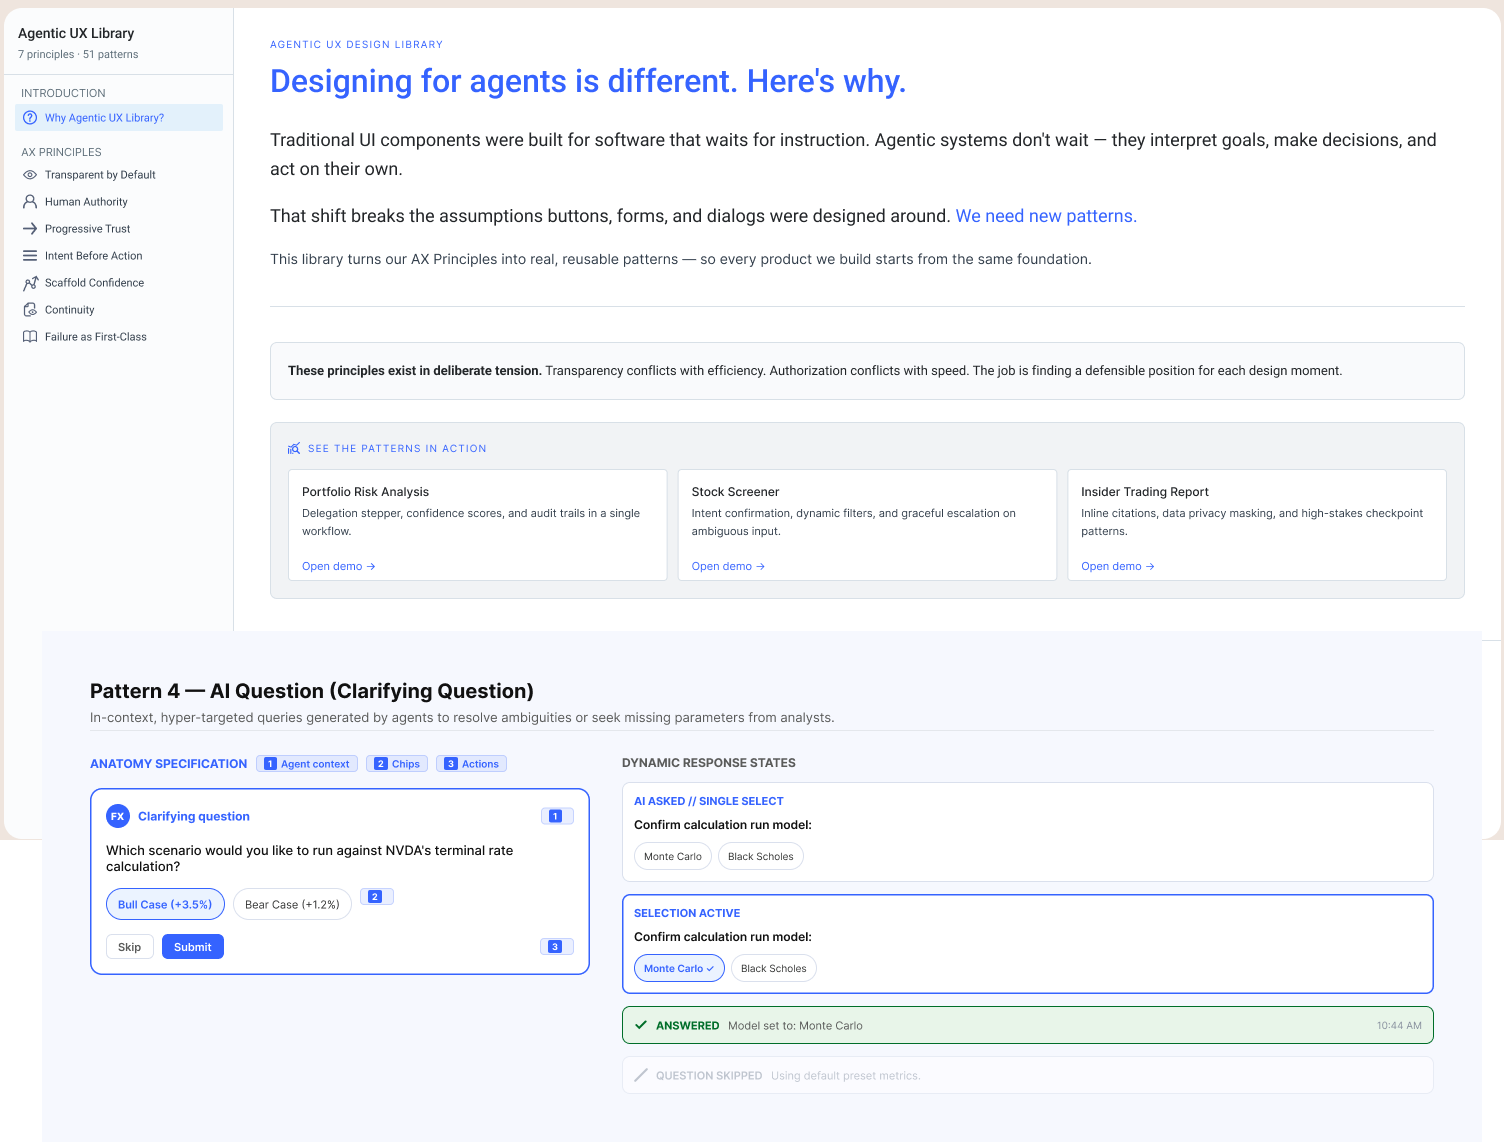
Task: Choose Monte Carlo in AI Asked state
Action: click(x=673, y=856)
